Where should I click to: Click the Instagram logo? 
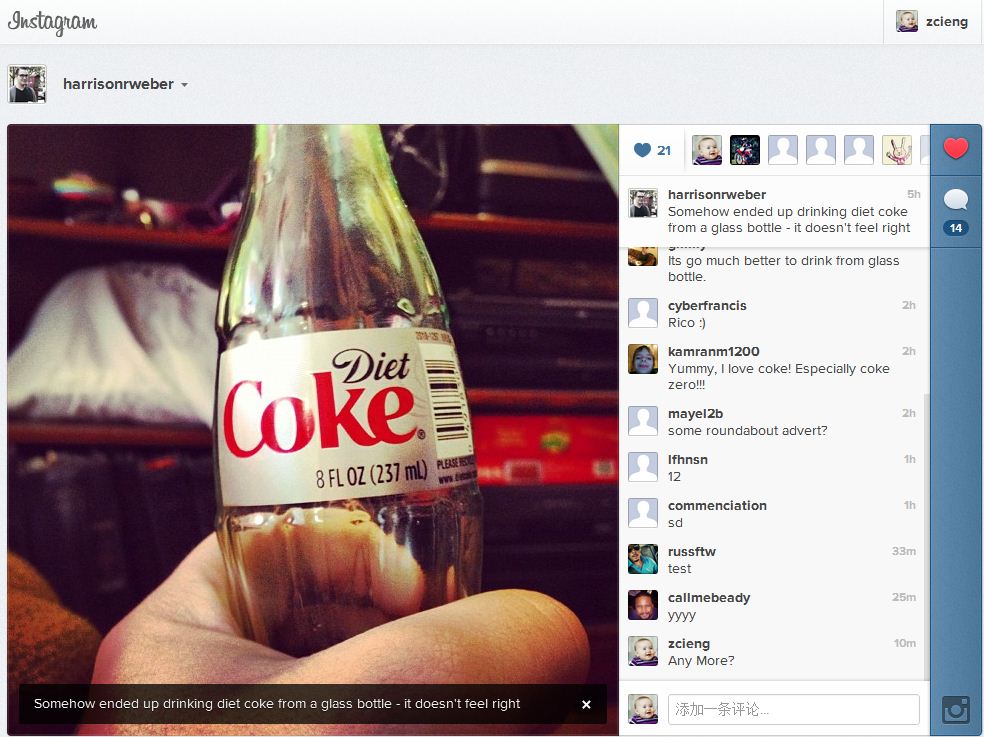52,22
